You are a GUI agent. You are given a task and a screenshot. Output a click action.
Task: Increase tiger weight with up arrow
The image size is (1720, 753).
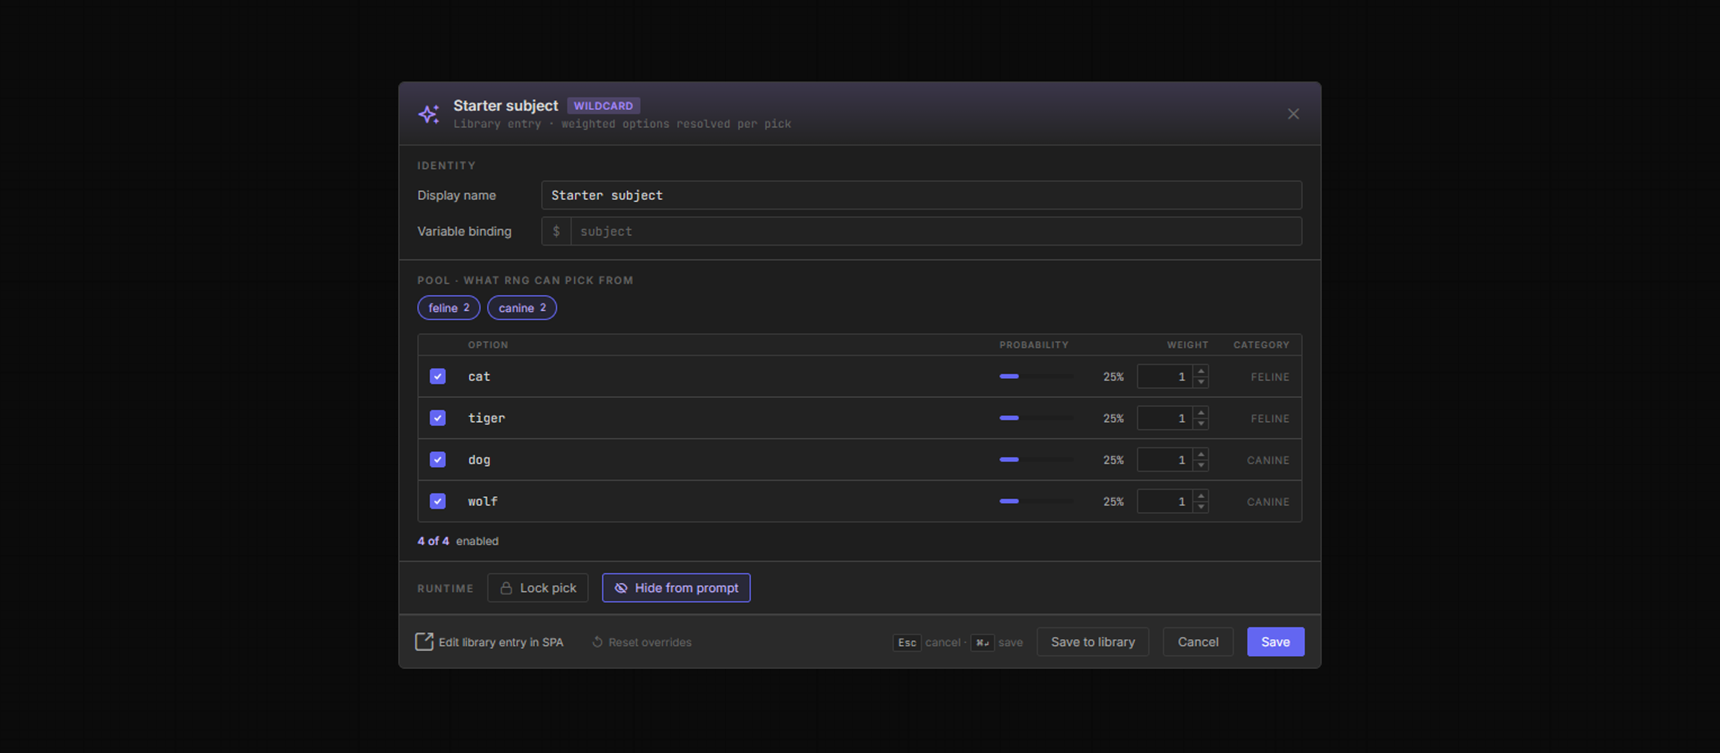coord(1201,412)
